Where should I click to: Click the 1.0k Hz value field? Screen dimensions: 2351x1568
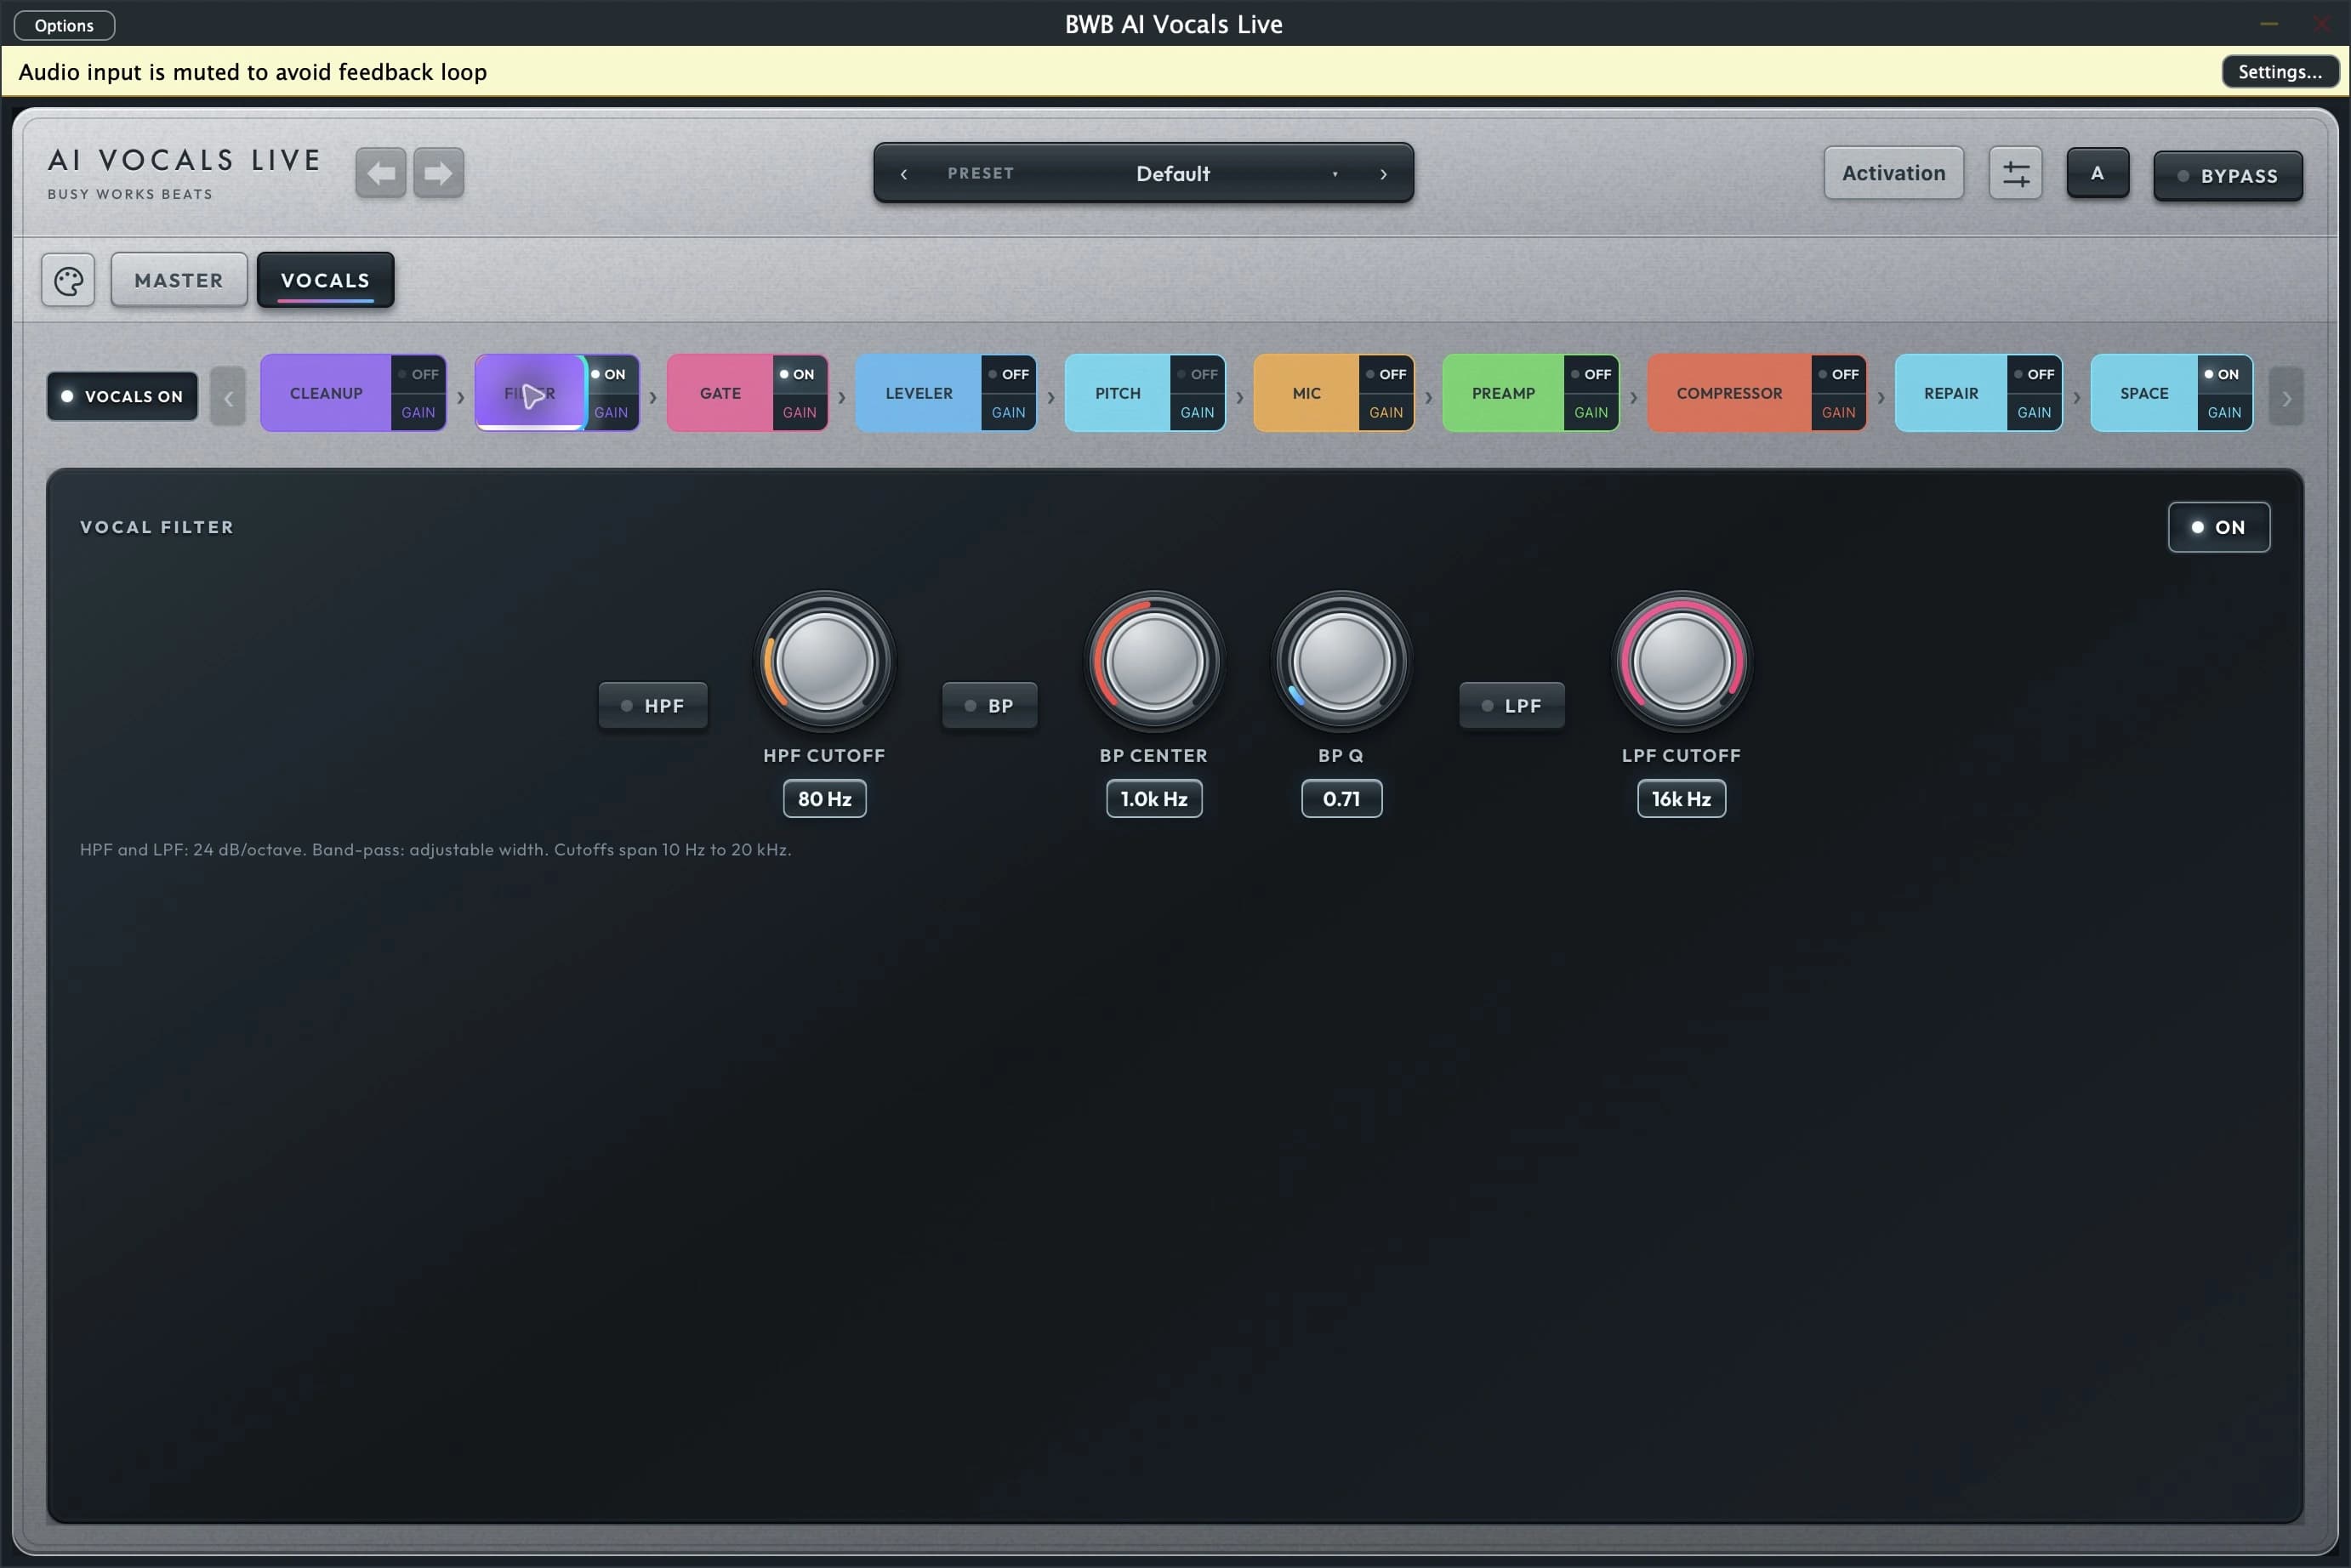(x=1153, y=799)
